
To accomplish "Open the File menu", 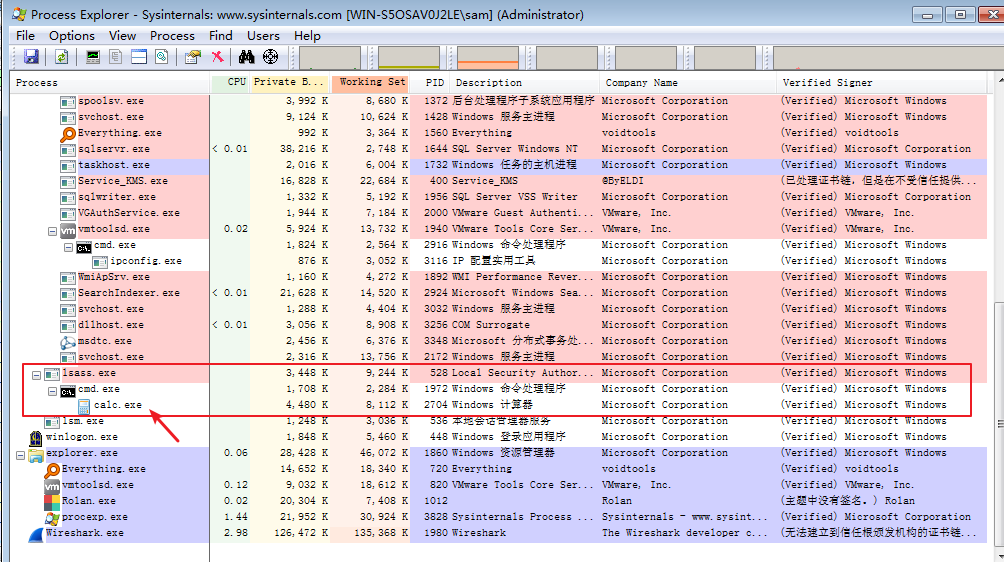I will [25, 36].
